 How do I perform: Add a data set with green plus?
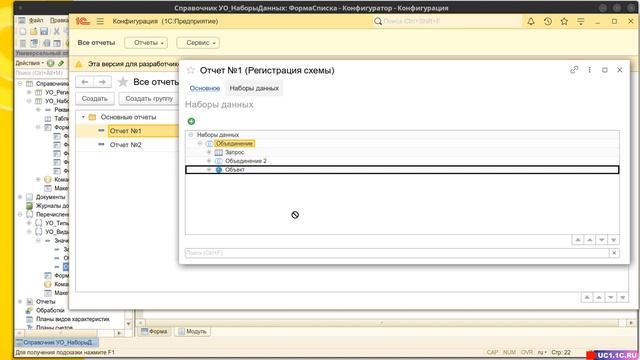point(191,121)
